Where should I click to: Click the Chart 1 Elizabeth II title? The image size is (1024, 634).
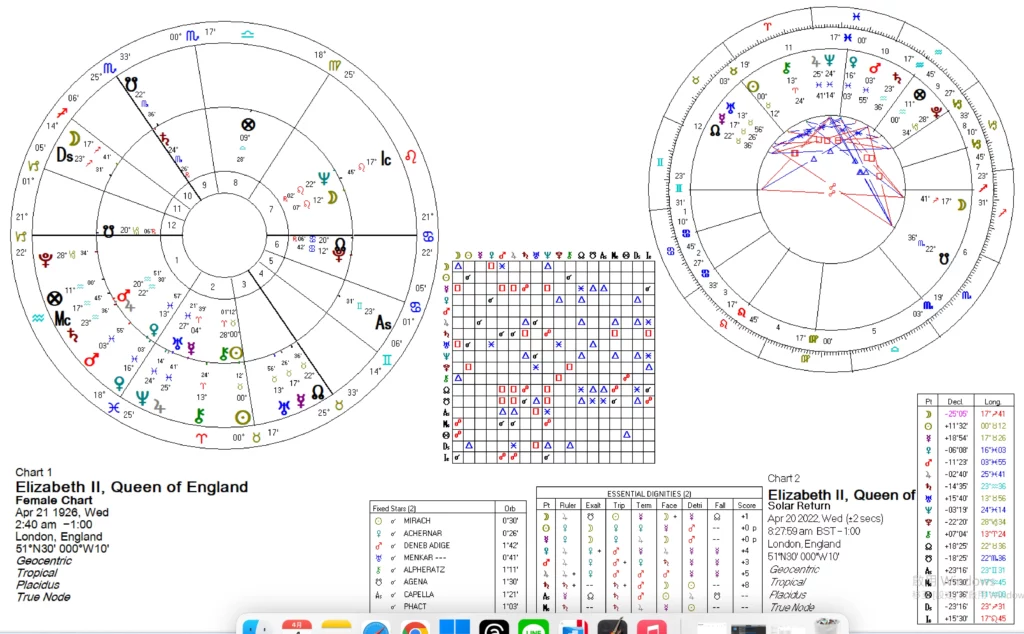coord(131,487)
